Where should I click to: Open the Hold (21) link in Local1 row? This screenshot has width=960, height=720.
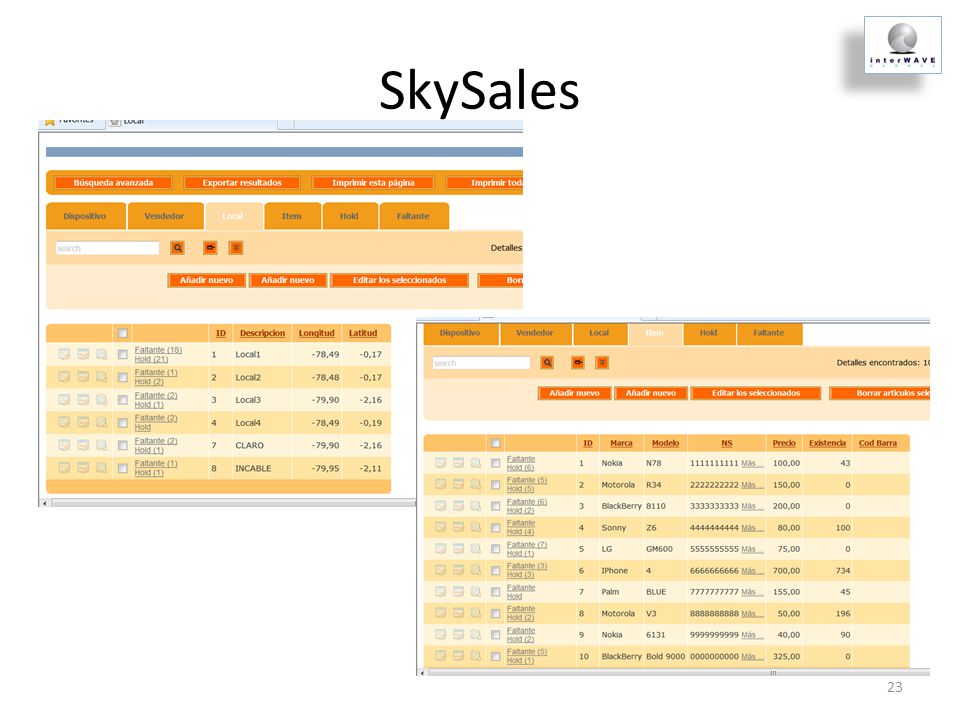point(151,359)
